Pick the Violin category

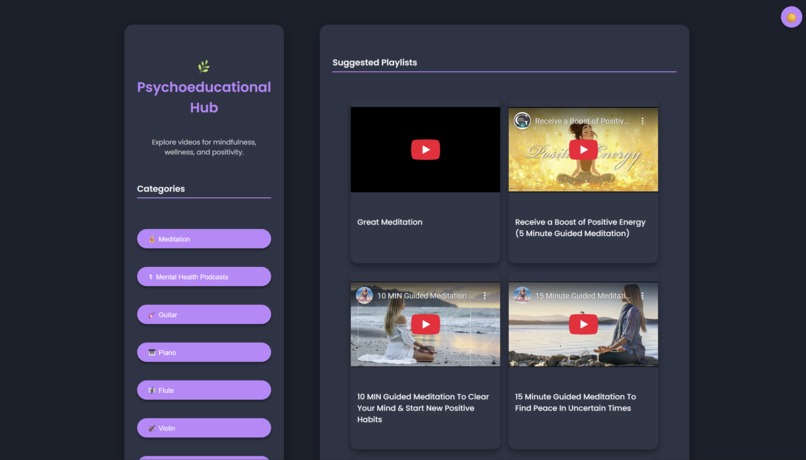(204, 428)
